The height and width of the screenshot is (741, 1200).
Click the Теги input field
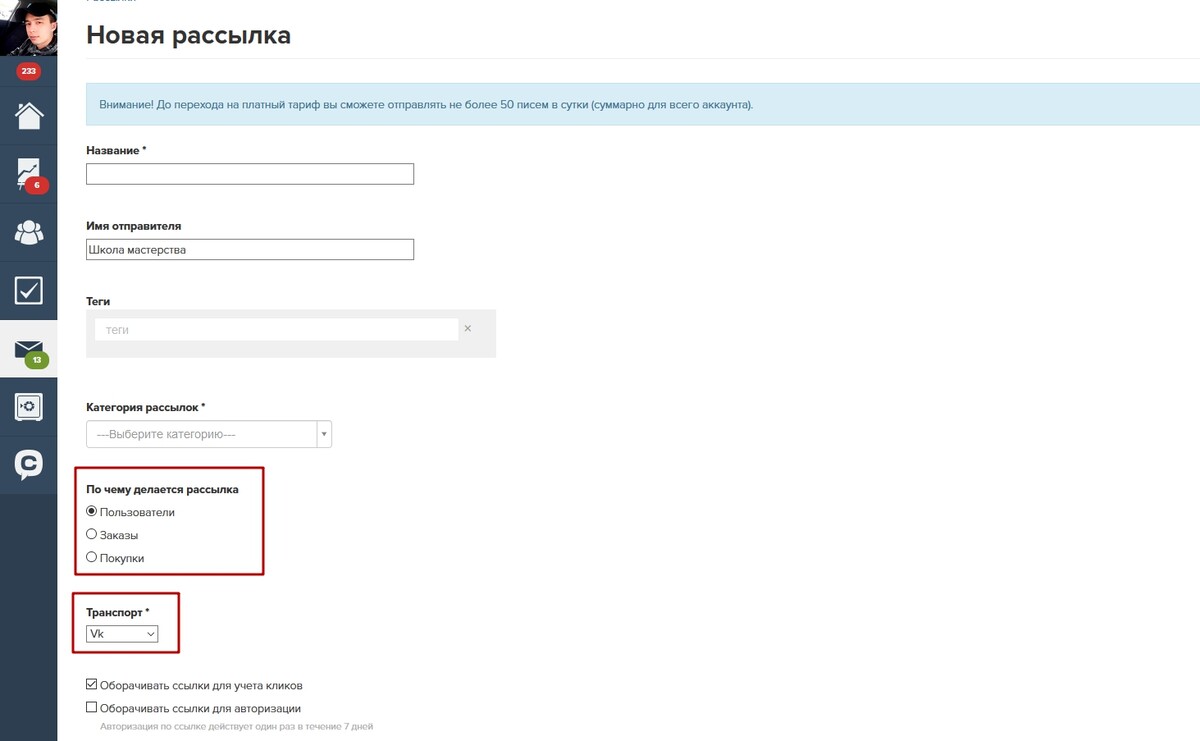pos(276,329)
